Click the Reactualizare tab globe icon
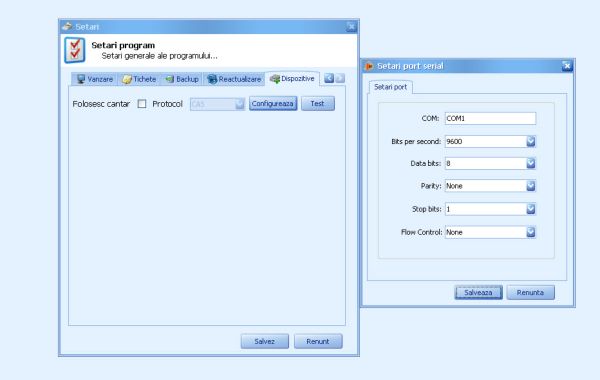 tap(212, 79)
